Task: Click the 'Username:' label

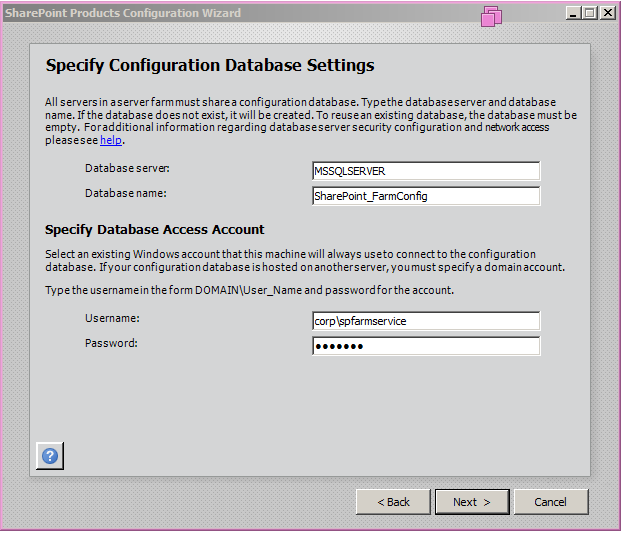Action: 112,318
